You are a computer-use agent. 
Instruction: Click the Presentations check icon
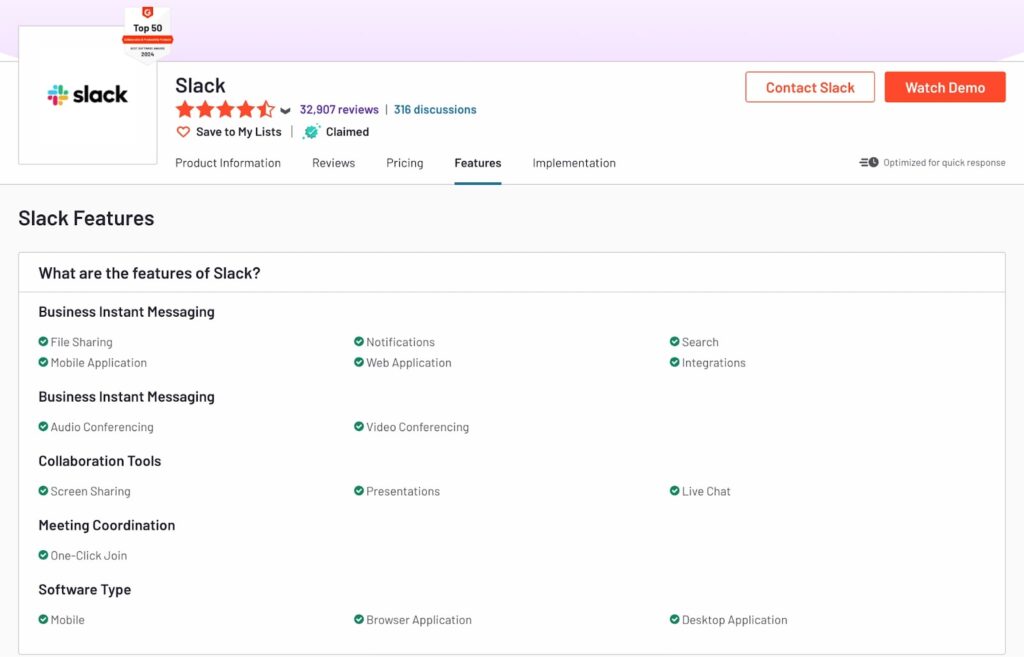(359, 491)
